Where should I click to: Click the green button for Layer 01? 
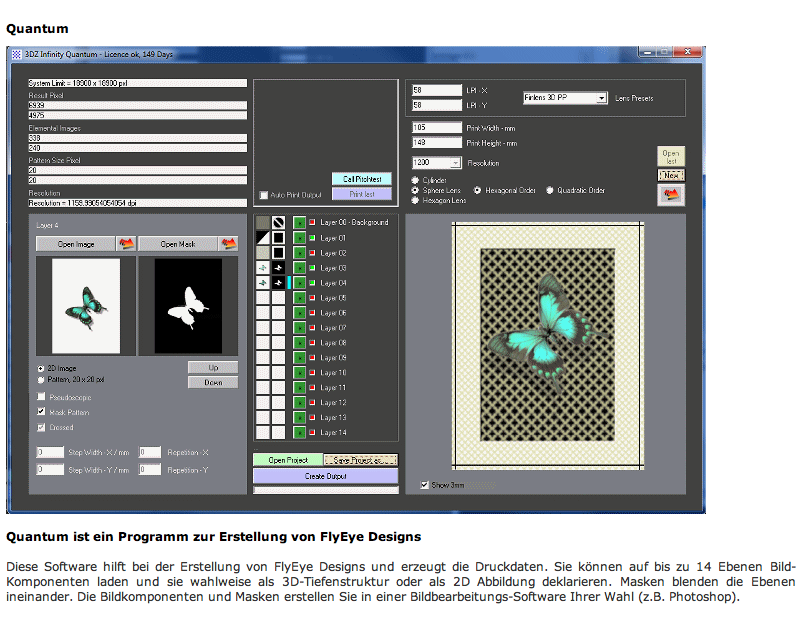(x=299, y=238)
